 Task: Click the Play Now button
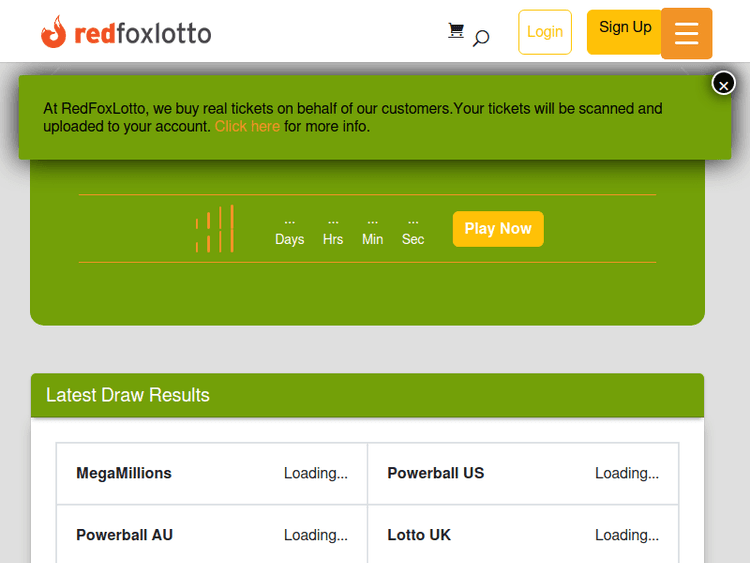coord(498,229)
